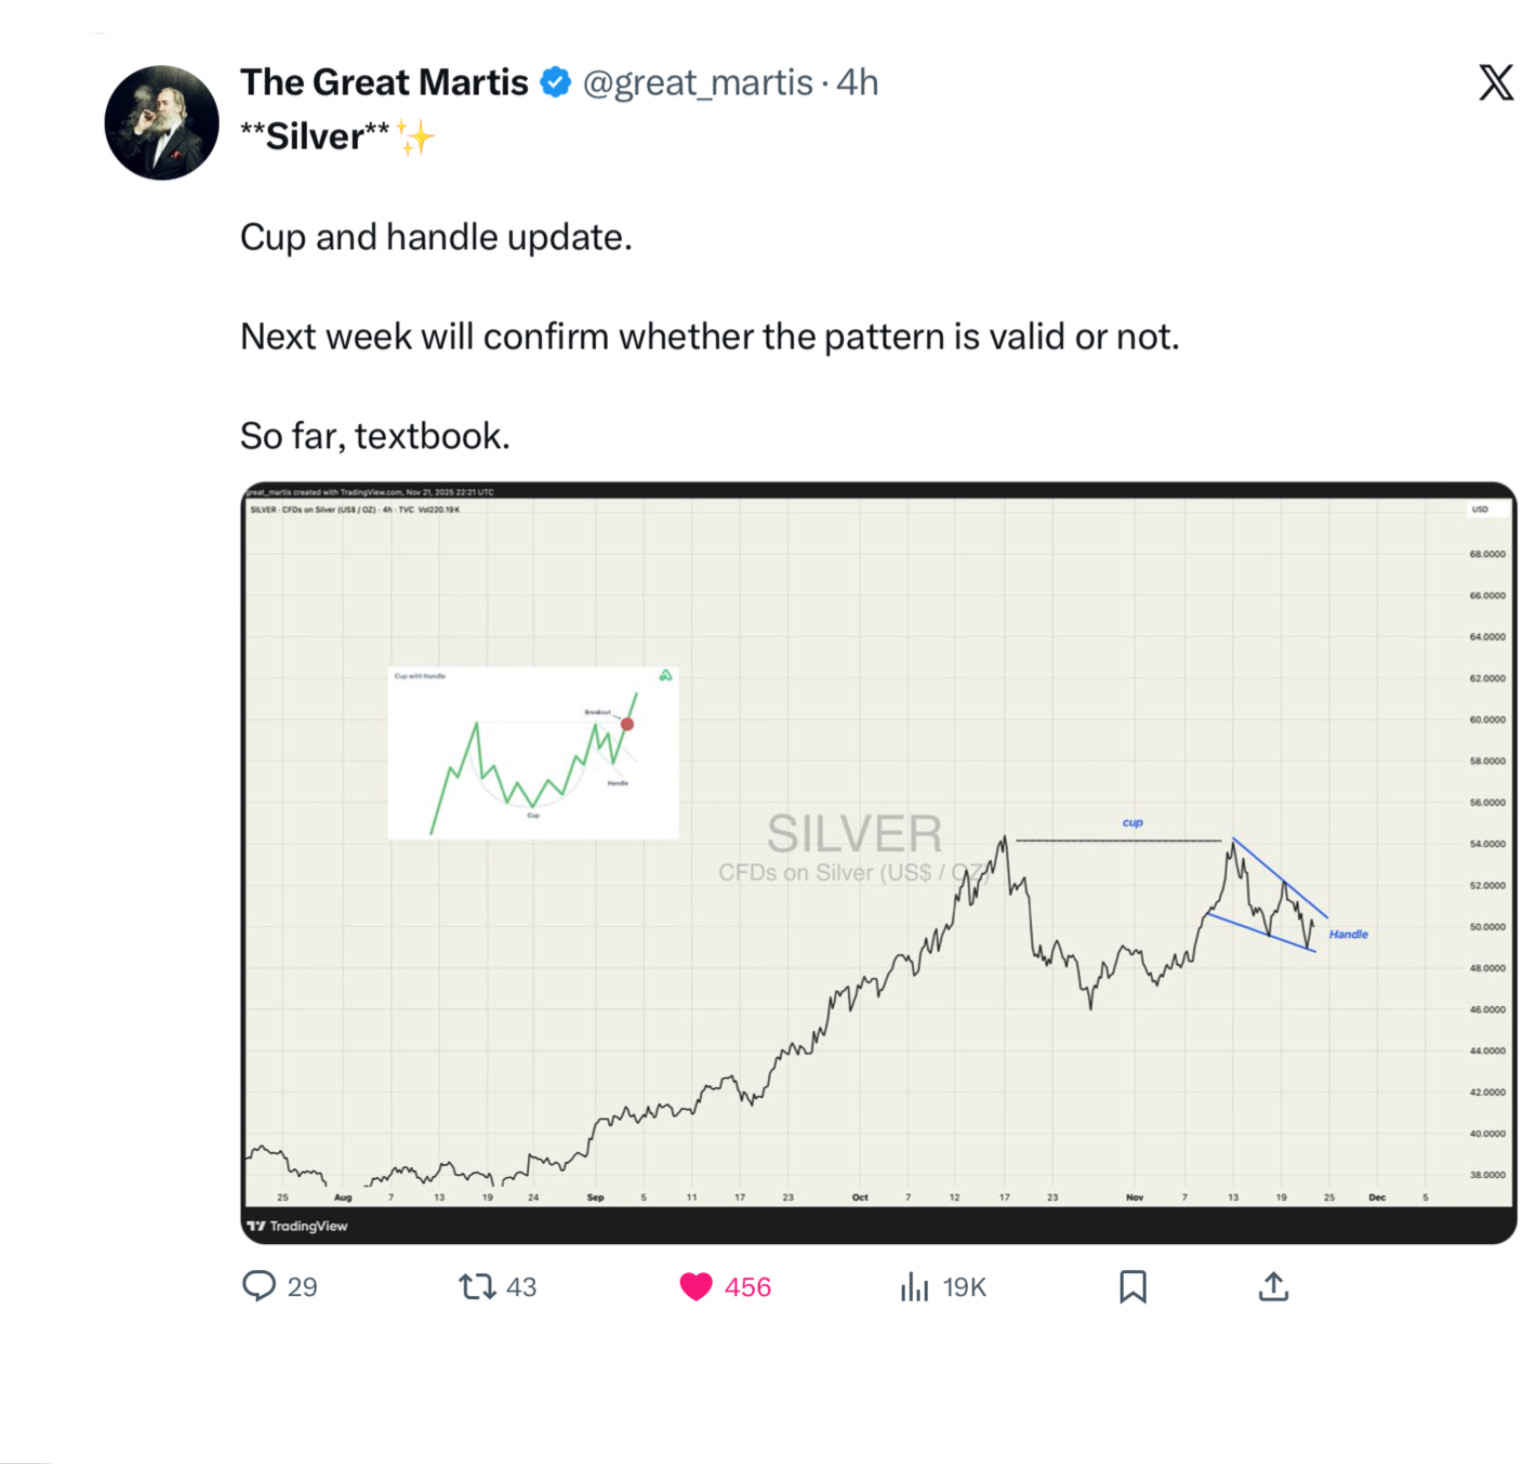Click the SILVER watermark on the chart
This screenshot has width=1536, height=1464.
[854, 834]
